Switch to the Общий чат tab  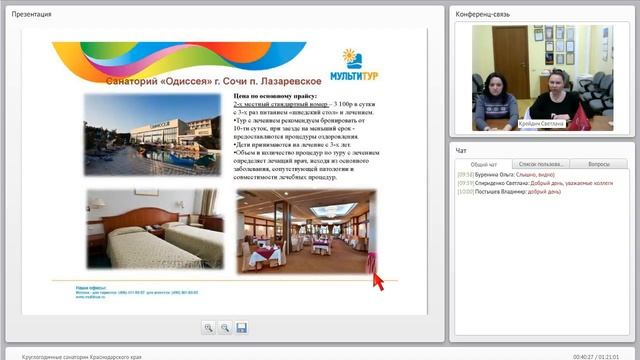click(484, 164)
